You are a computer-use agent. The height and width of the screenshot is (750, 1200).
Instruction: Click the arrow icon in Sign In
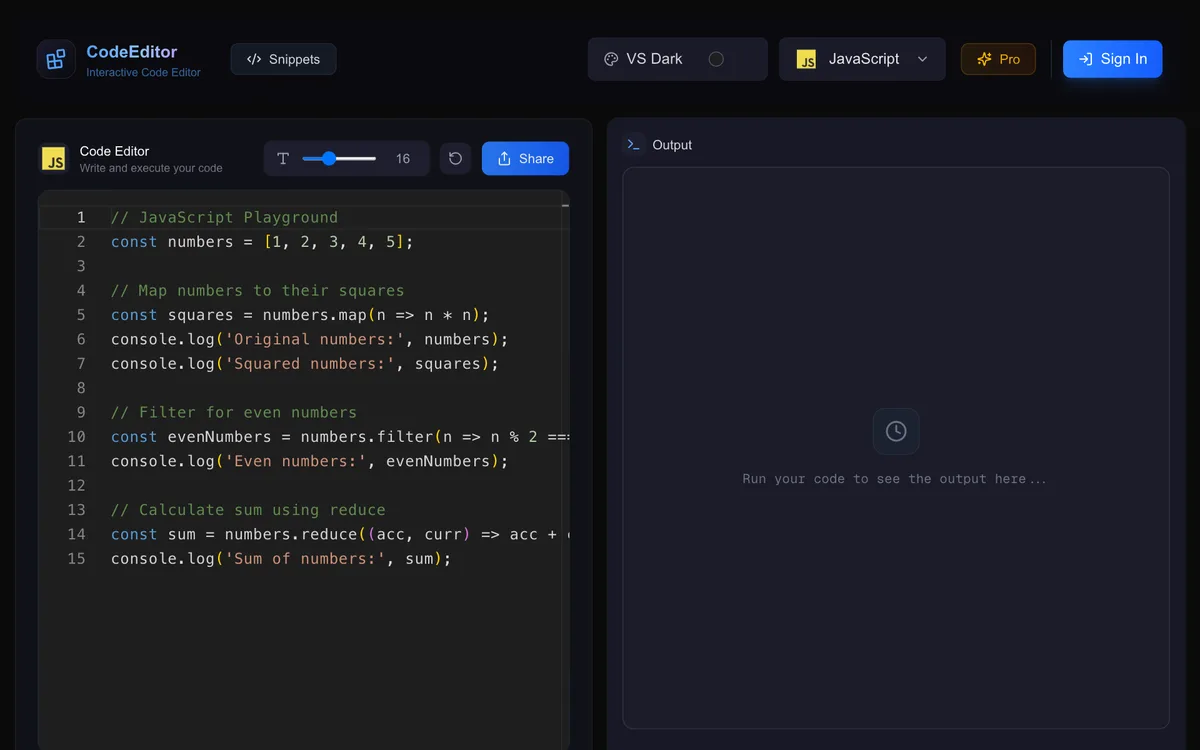1085,59
